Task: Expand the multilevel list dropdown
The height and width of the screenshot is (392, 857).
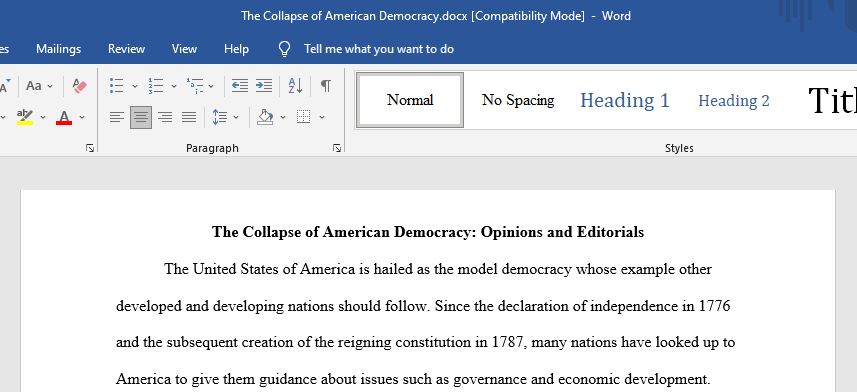Action: [211, 86]
